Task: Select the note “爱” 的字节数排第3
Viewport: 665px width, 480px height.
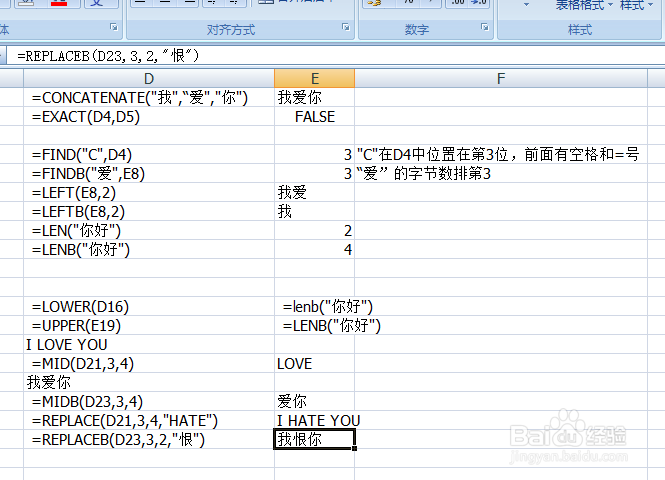Action: (501, 174)
